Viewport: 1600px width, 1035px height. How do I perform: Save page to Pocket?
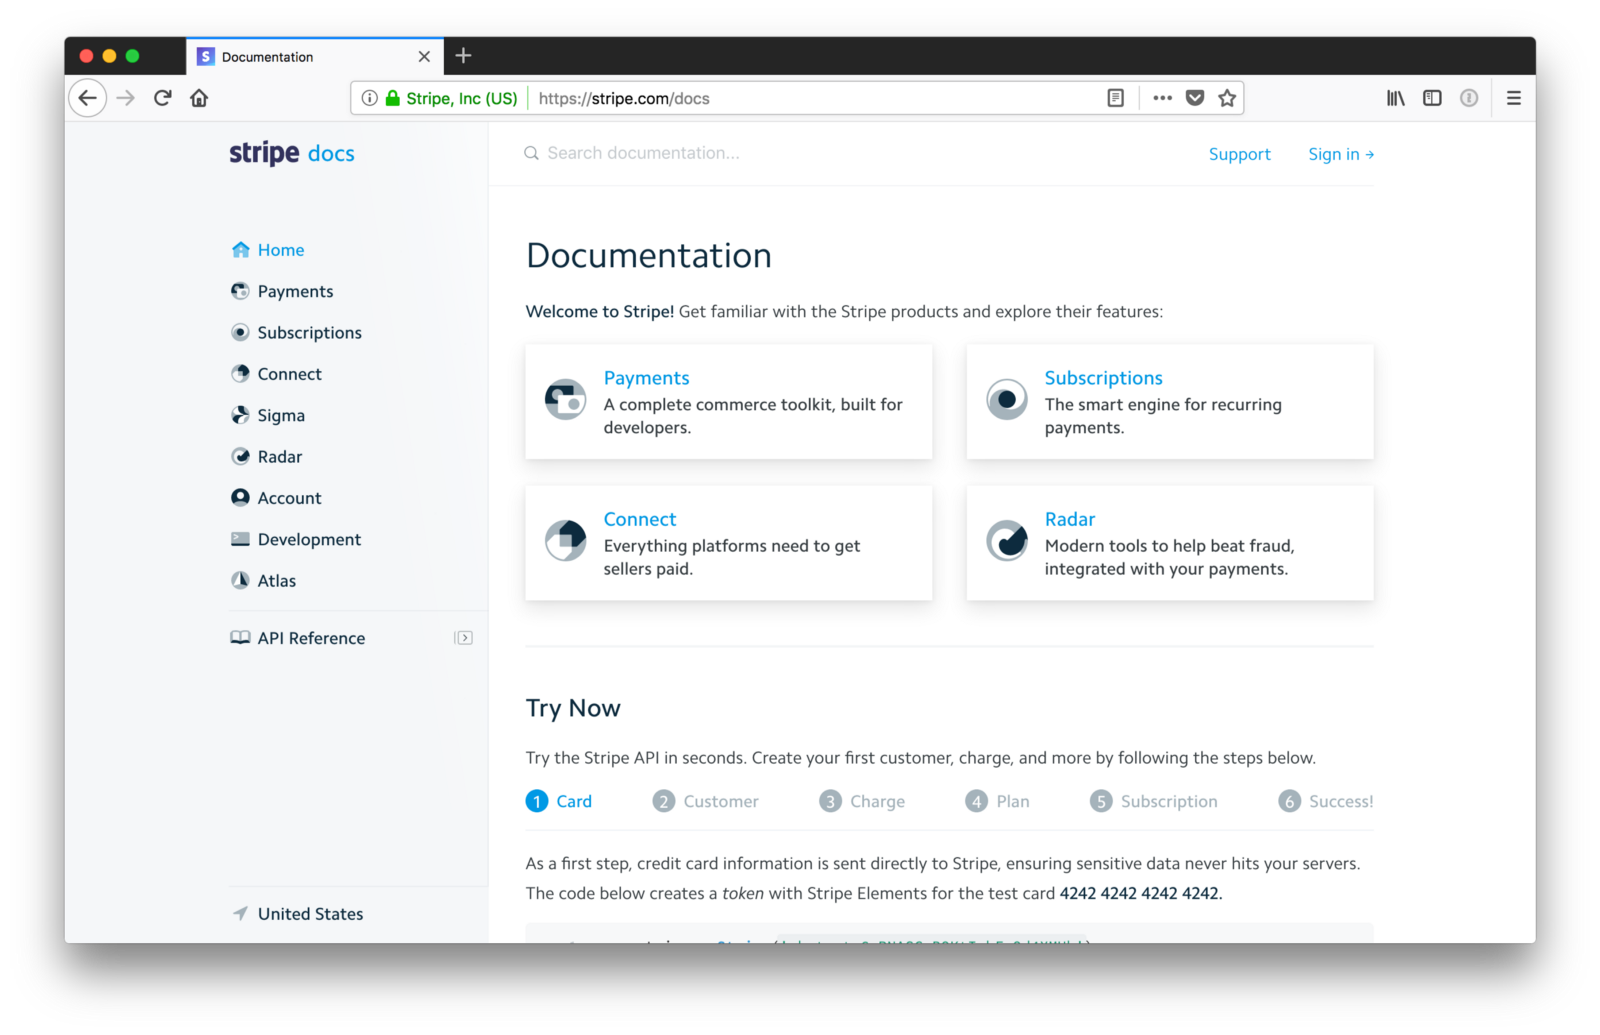pos(1195,98)
